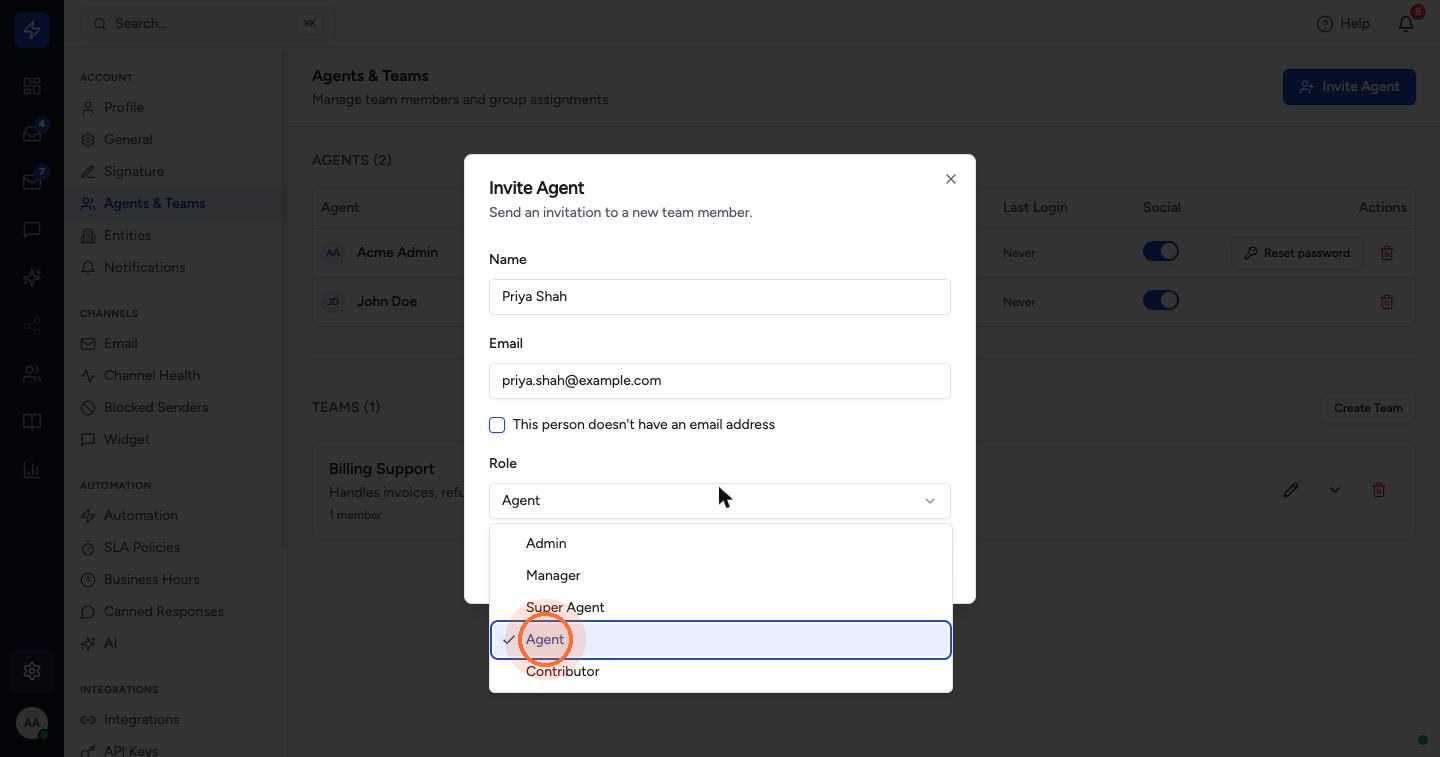Image resolution: width=1440 pixels, height=757 pixels.
Task: Select Admin role option
Action: [x=720, y=544]
